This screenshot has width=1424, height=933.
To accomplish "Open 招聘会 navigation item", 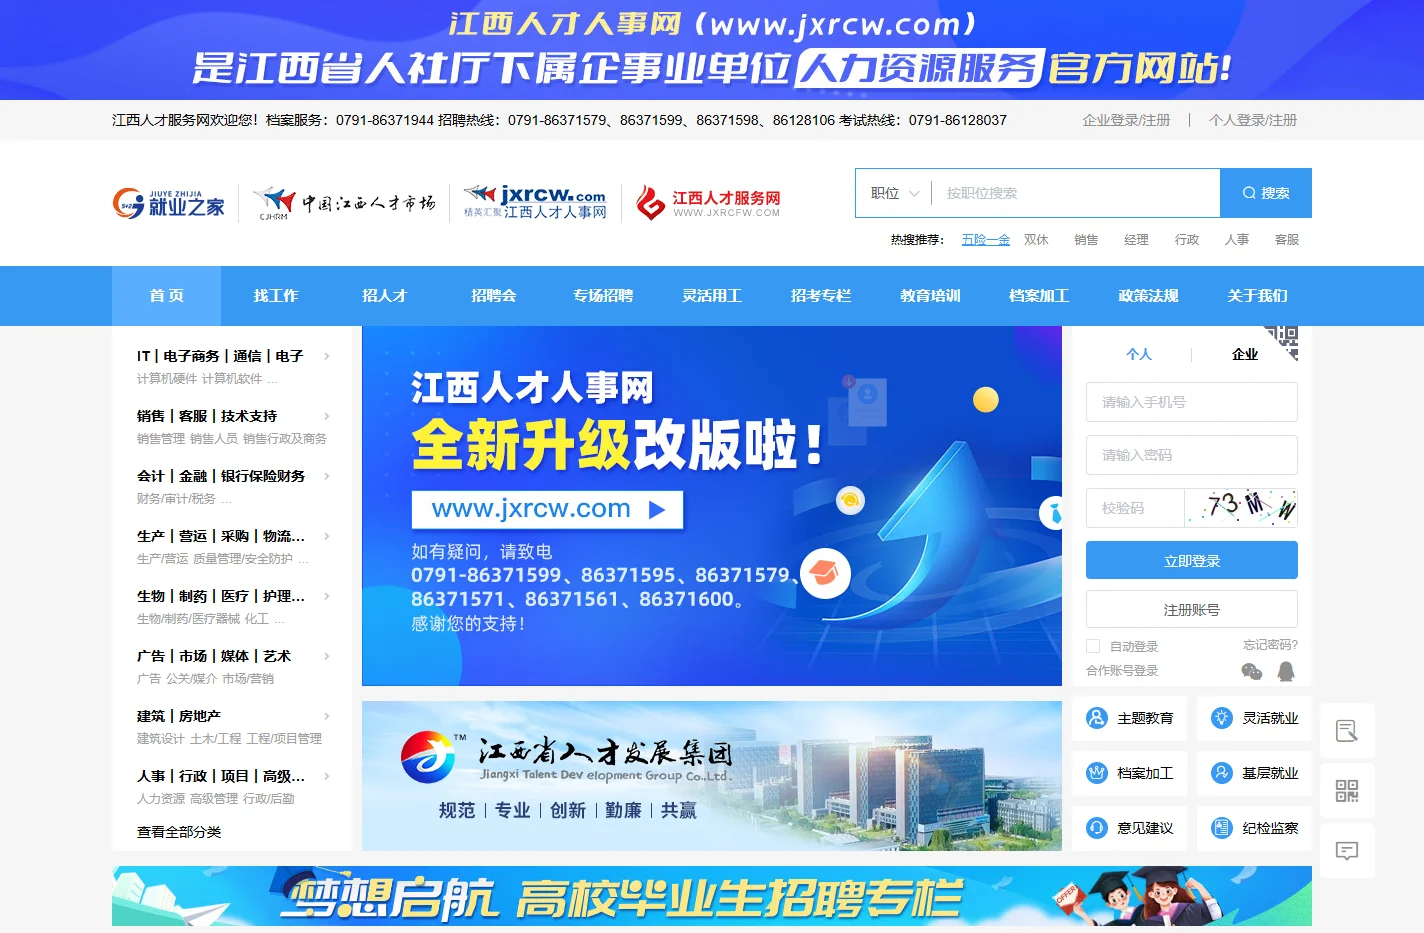I will point(494,296).
